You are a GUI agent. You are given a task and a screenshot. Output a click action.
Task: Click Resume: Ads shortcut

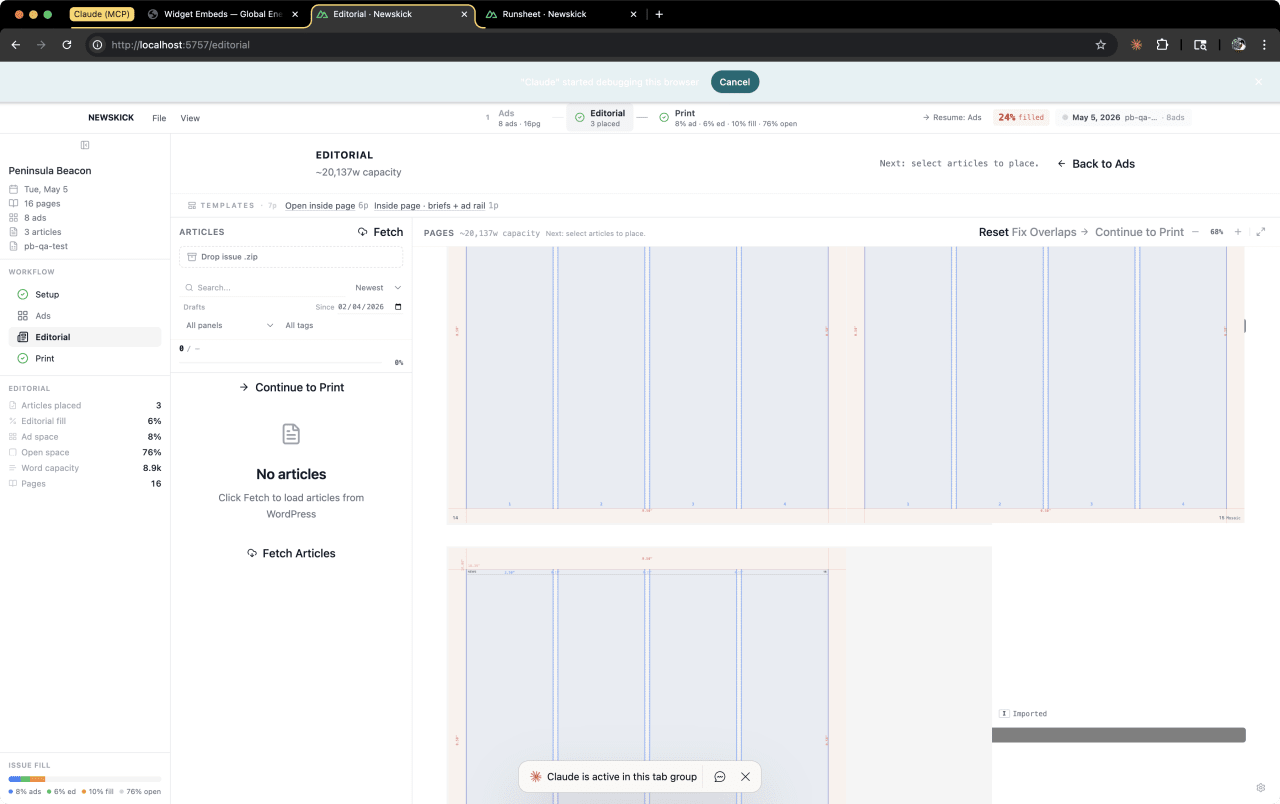(x=952, y=118)
